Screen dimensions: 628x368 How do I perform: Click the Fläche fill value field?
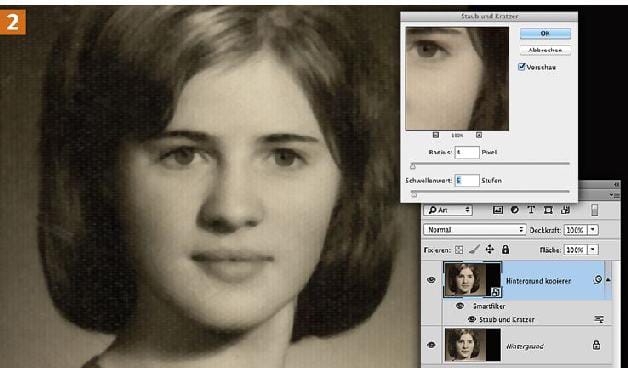(x=575, y=250)
